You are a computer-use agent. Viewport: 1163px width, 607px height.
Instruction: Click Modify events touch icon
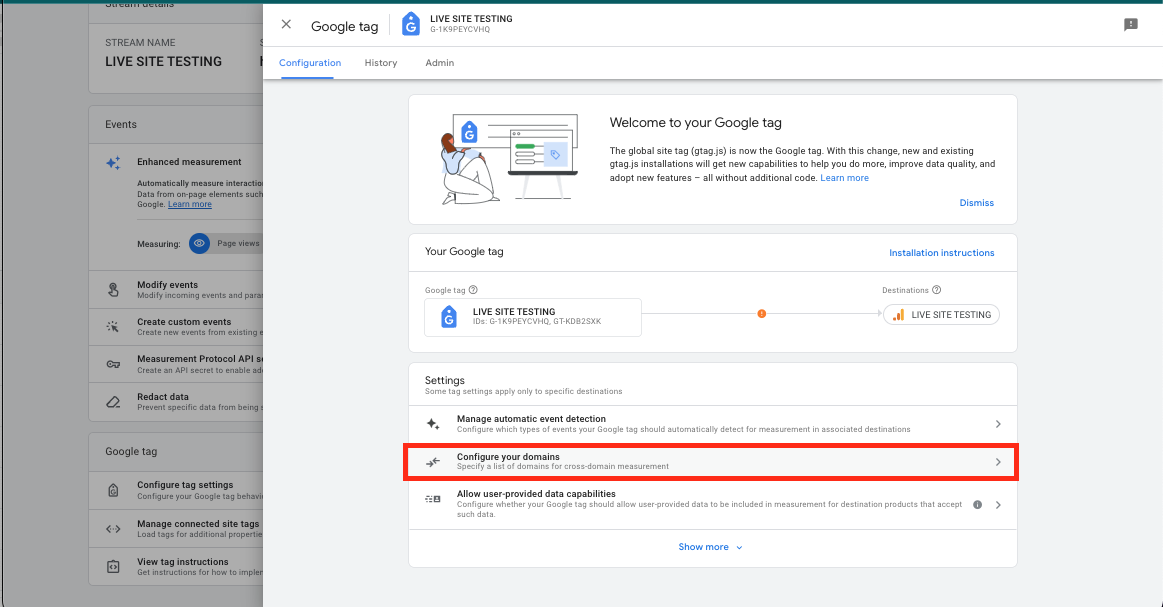click(113, 289)
